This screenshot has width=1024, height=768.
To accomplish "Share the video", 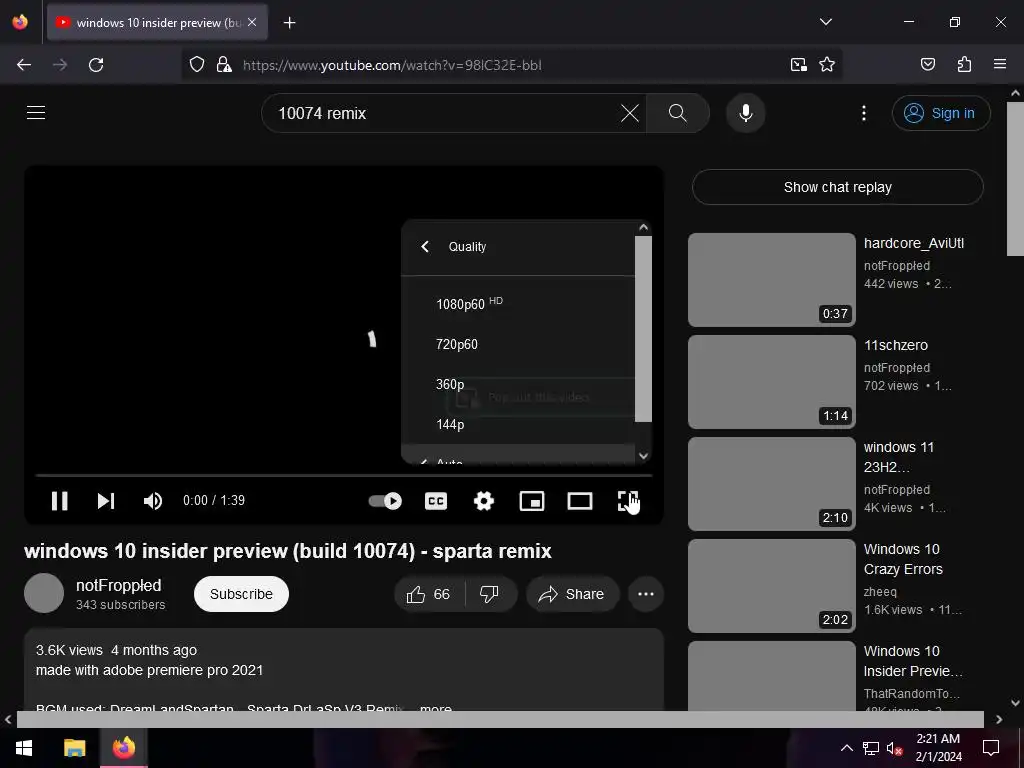I will tap(571, 594).
